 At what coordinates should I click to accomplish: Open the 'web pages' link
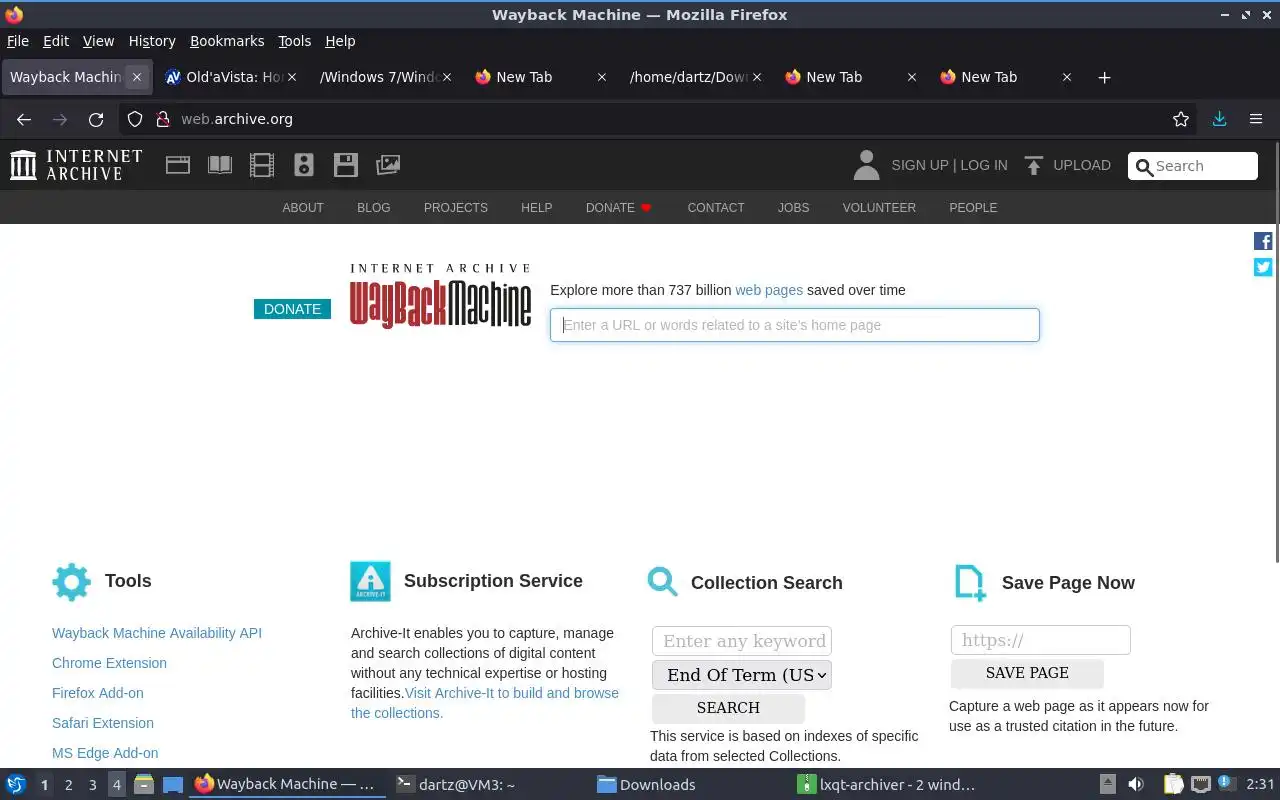click(x=769, y=290)
